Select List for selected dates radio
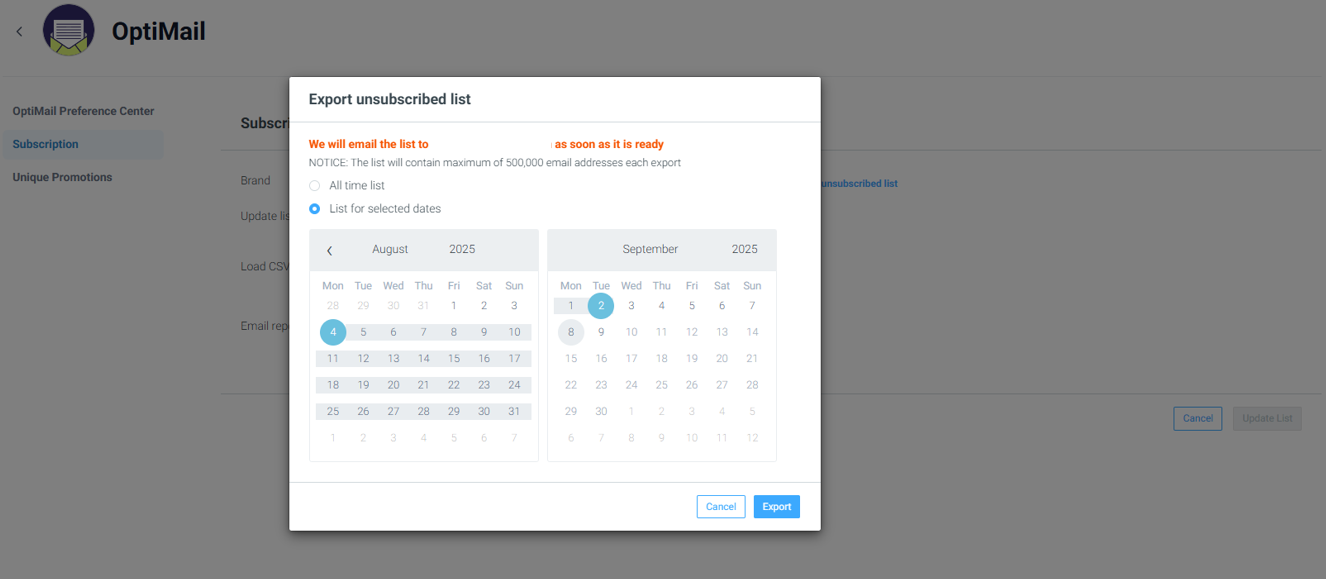1326x579 pixels. coord(314,209)
